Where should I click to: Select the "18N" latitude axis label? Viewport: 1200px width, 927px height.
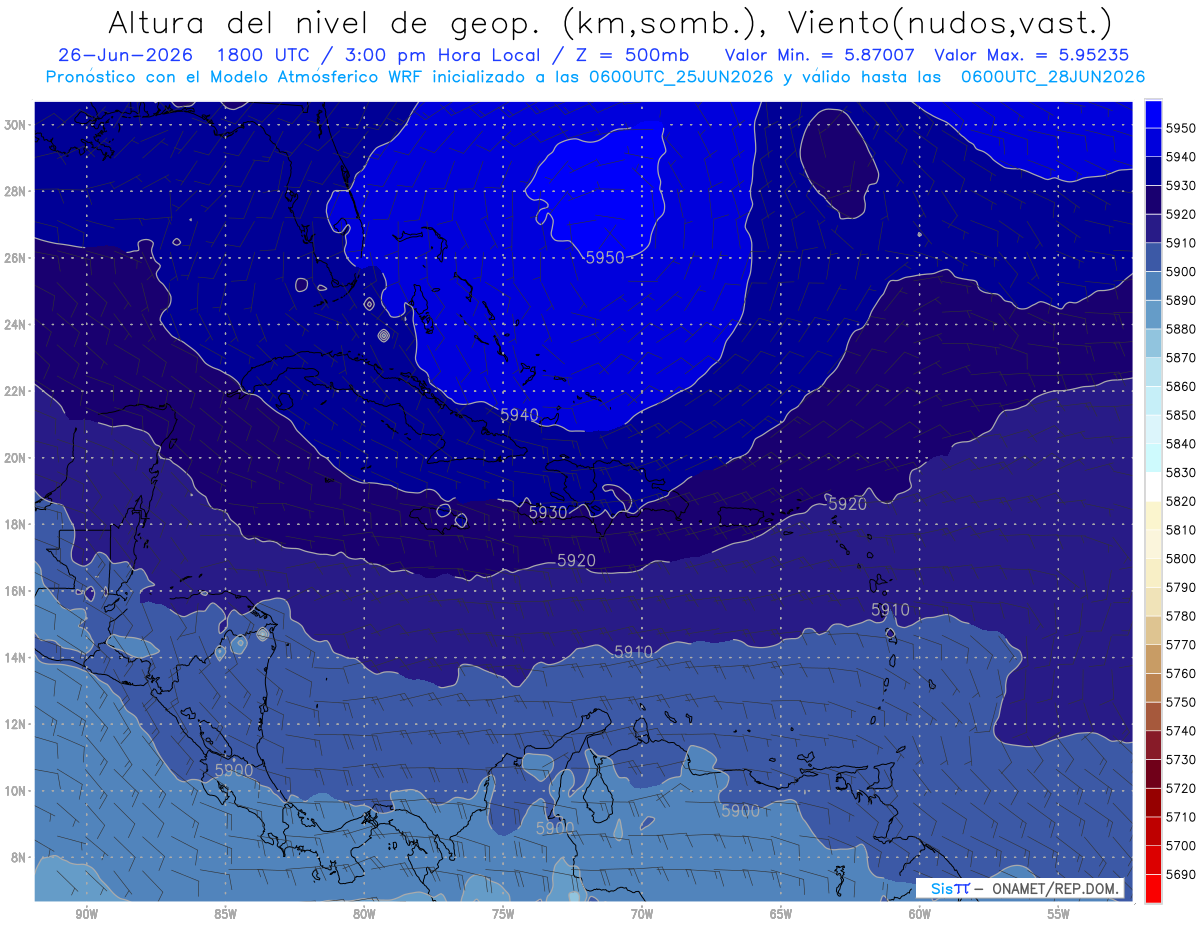pyautogui.click(x=17, y=525)
